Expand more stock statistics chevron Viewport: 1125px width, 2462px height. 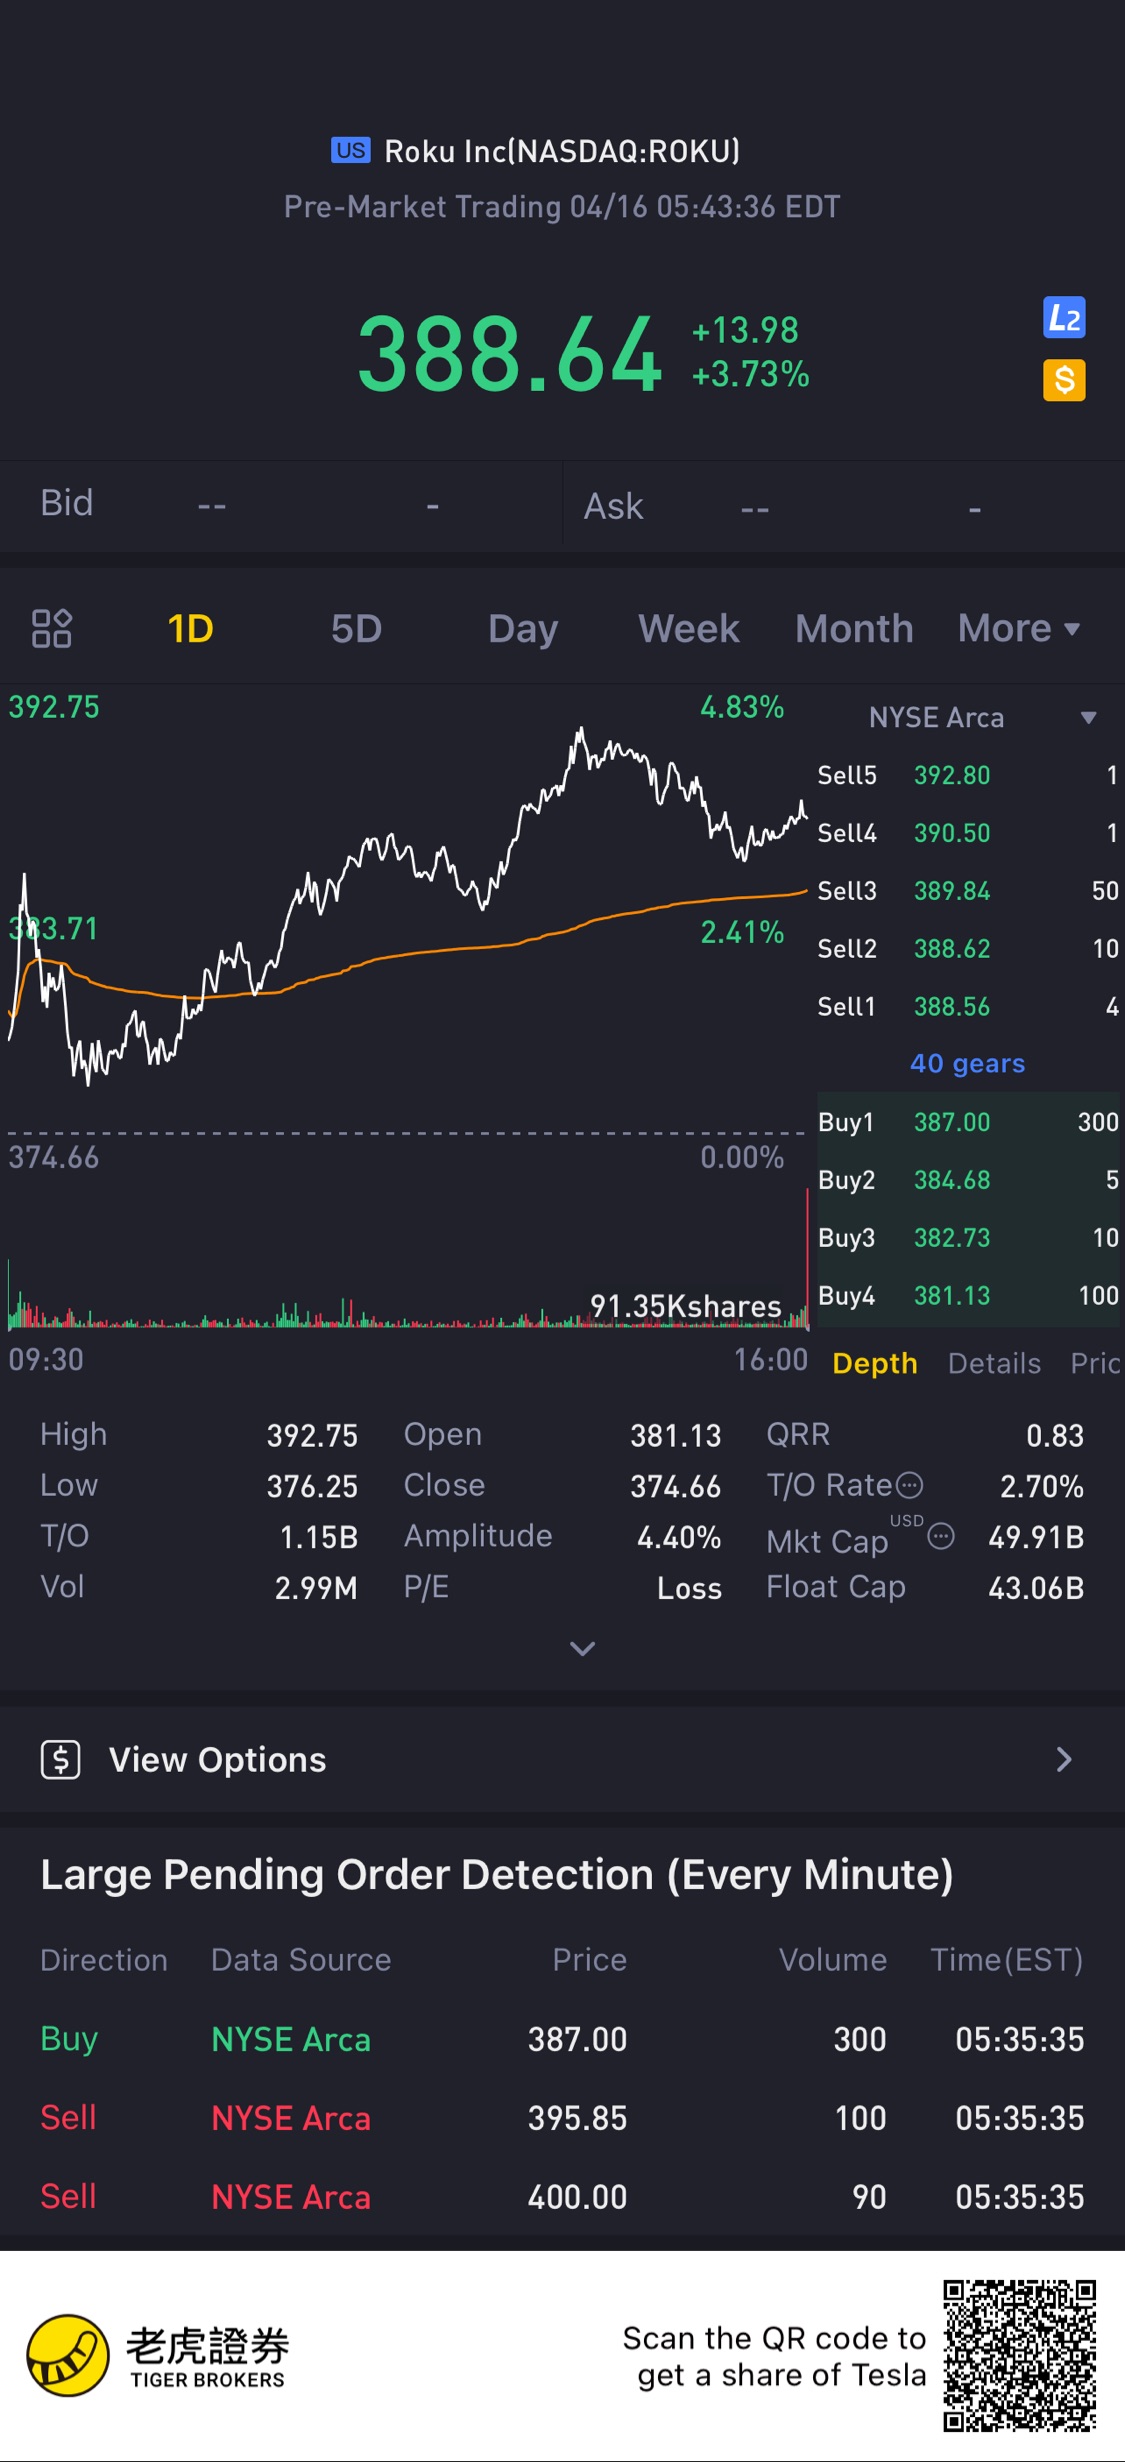point(582,1648)
